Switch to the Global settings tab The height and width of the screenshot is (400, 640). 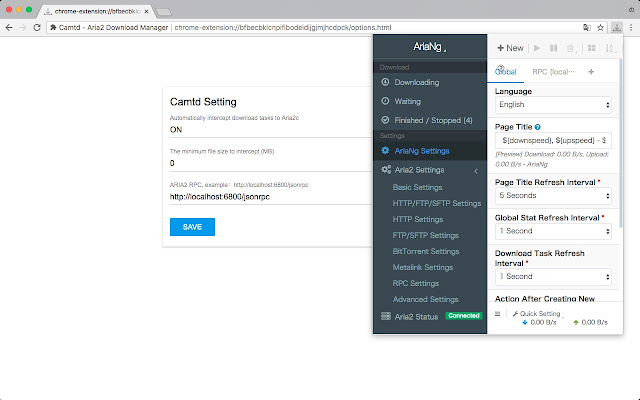tap(506, 72)
